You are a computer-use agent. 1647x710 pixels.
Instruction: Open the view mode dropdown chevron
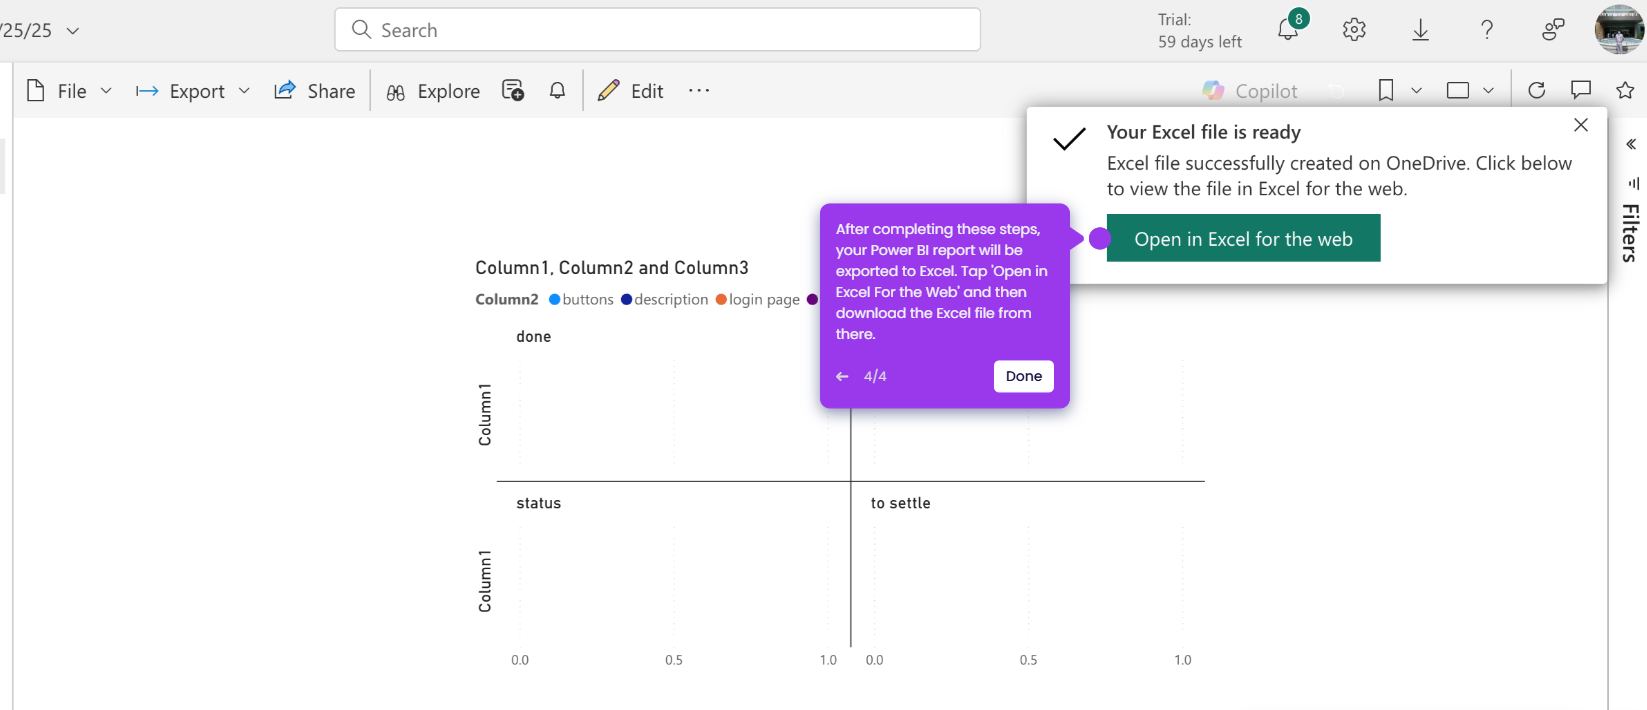(x=1488, y=91)
